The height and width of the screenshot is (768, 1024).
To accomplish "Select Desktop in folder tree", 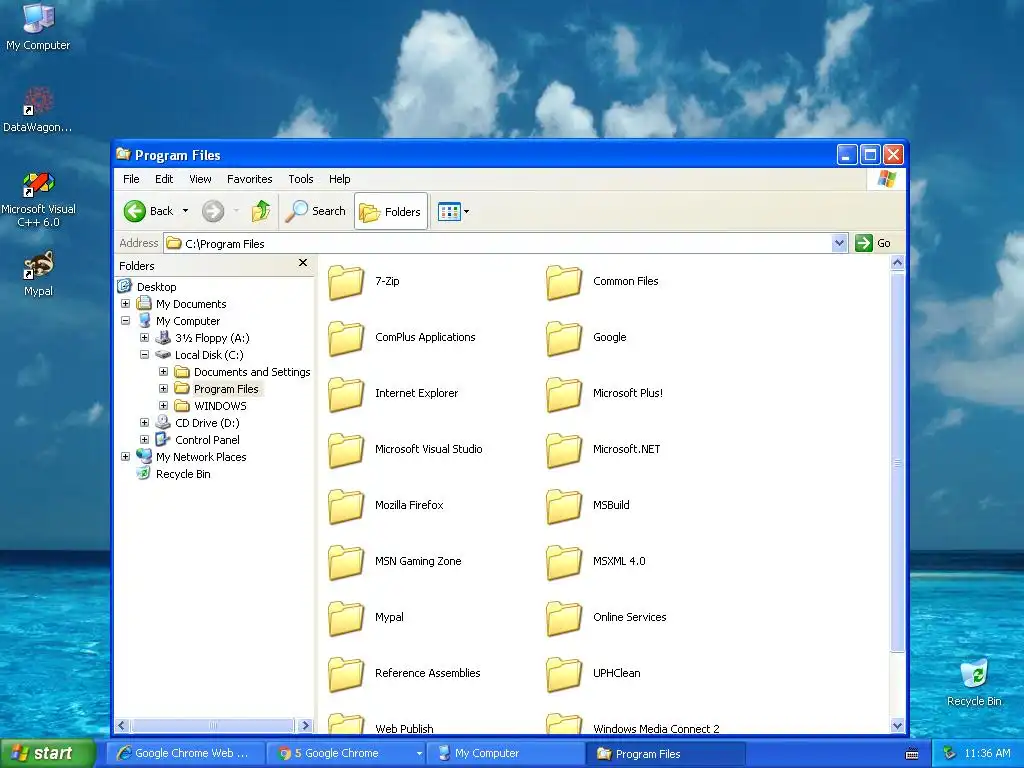I will click(x=156, y=287).
